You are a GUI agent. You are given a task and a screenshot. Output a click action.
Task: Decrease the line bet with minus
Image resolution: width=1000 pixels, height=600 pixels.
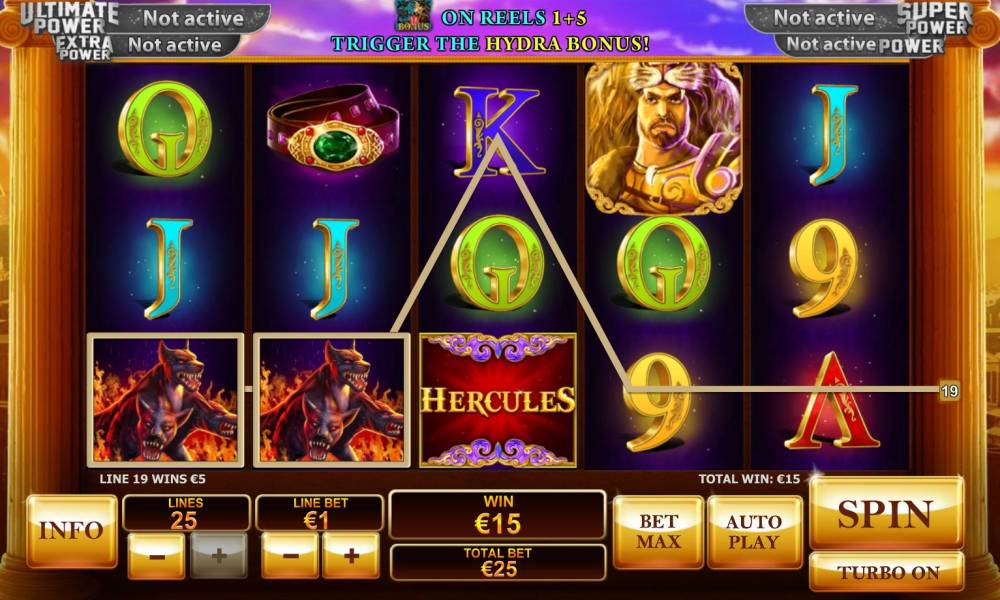click(290, 556)
